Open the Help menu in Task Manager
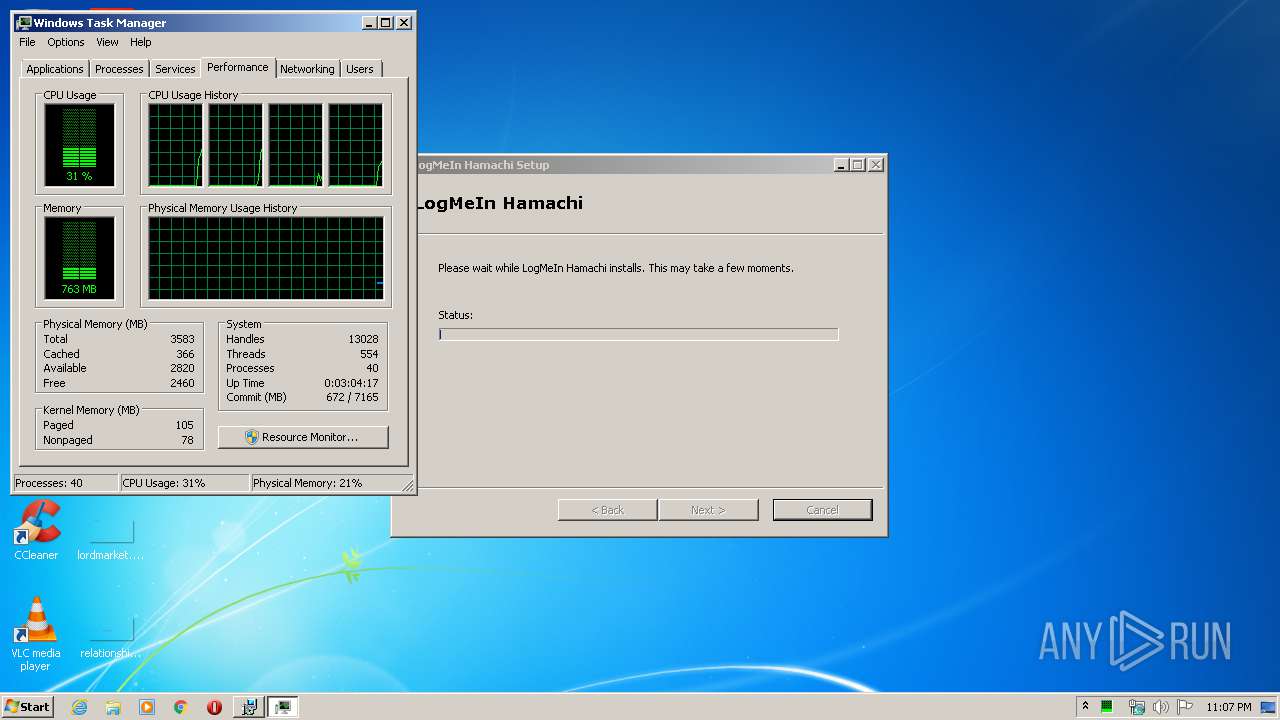The image size is (1280, 720). (x=141, y=42)
